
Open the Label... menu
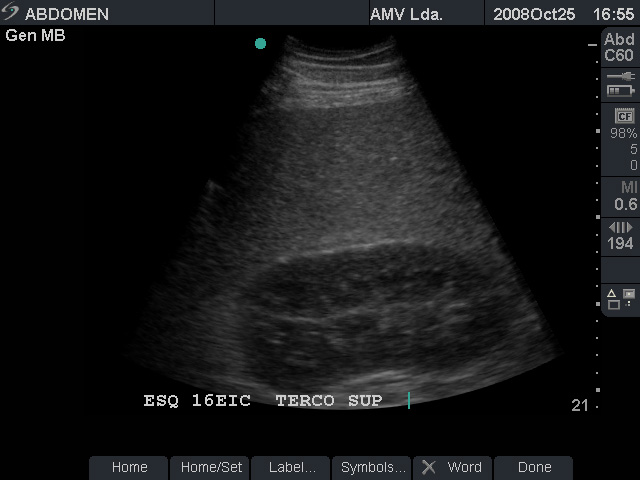(x=291, y=467)
